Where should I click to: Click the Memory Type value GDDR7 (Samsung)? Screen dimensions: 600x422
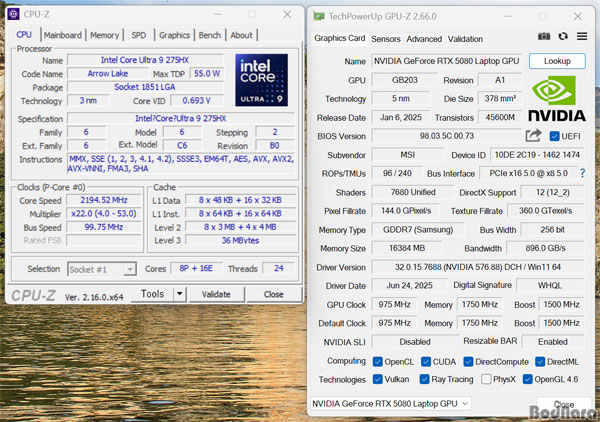pyautogui.click(x=418, y=230)
